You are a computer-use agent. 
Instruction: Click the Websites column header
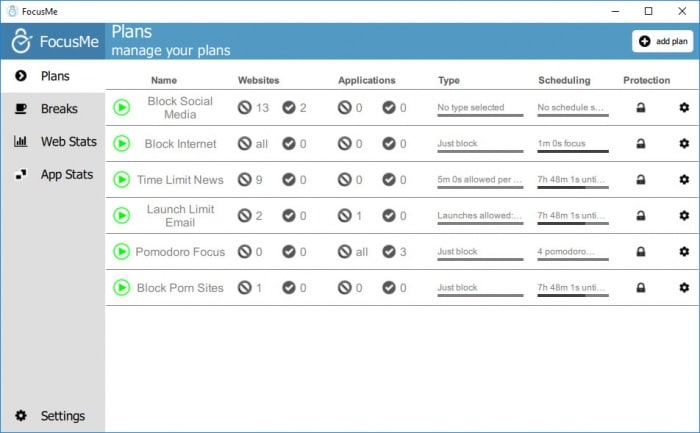coord(258,80)
